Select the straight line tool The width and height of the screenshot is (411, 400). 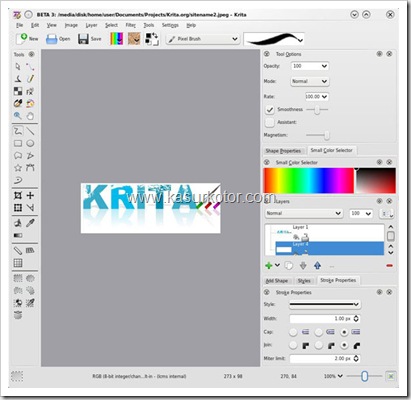pos(30,131)
